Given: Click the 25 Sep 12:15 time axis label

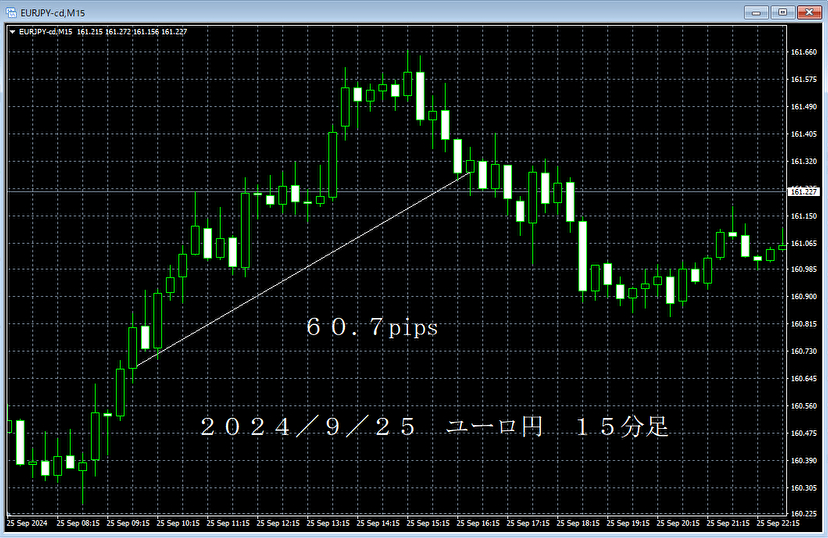Looking at the screenshot, I should coord(278,523).
